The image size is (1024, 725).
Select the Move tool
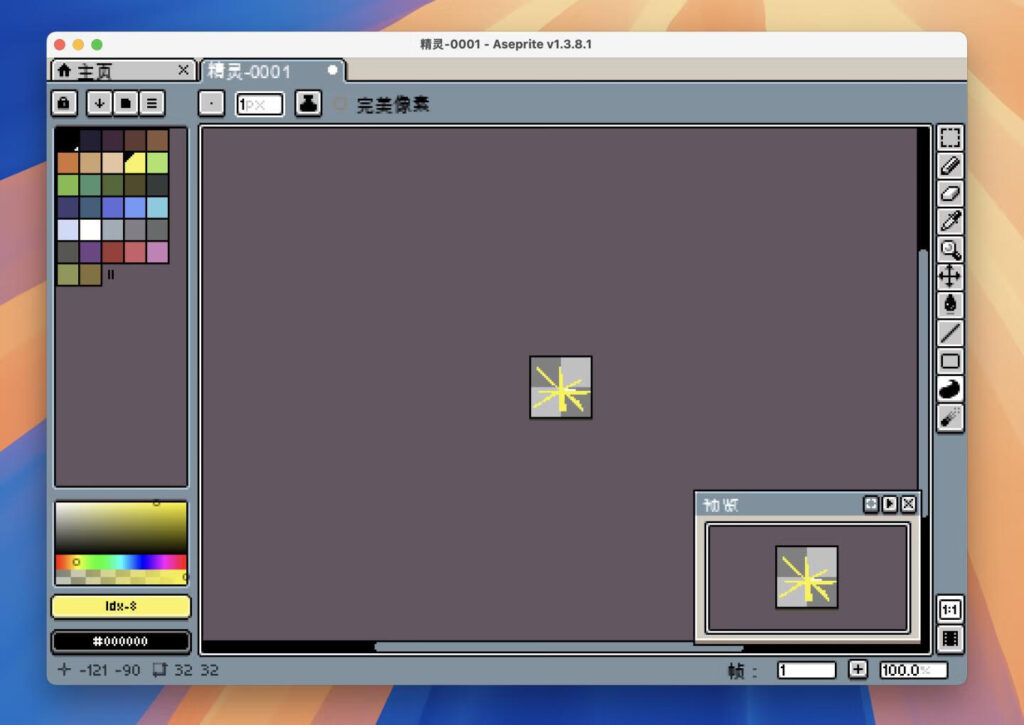click(x=949, y=278)
